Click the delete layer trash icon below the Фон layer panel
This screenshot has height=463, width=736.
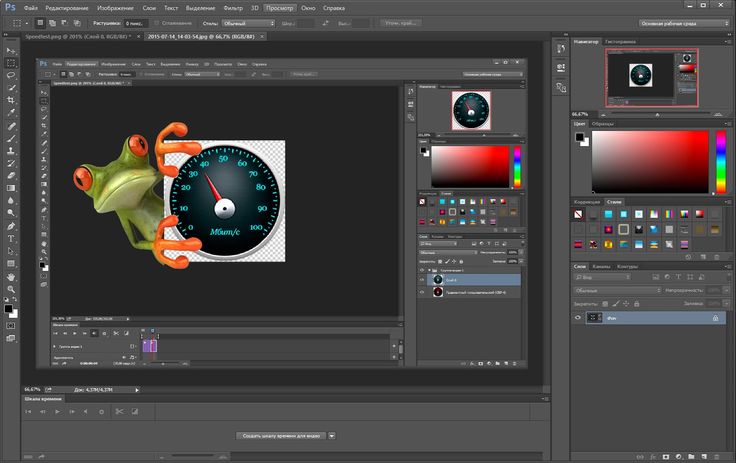pyautogui.click(x=716, y=456)
